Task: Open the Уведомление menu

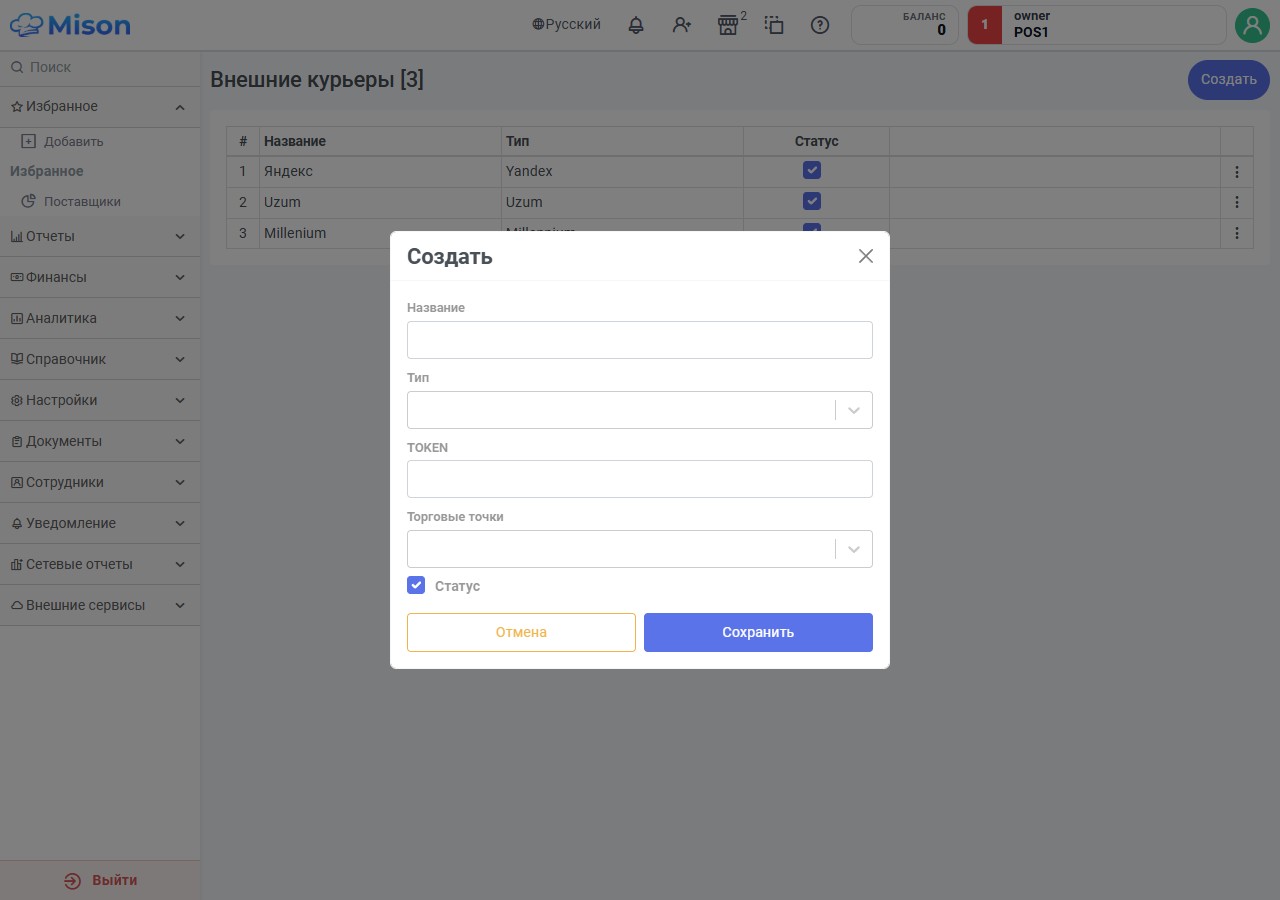Action: click(x=100, y=524)
